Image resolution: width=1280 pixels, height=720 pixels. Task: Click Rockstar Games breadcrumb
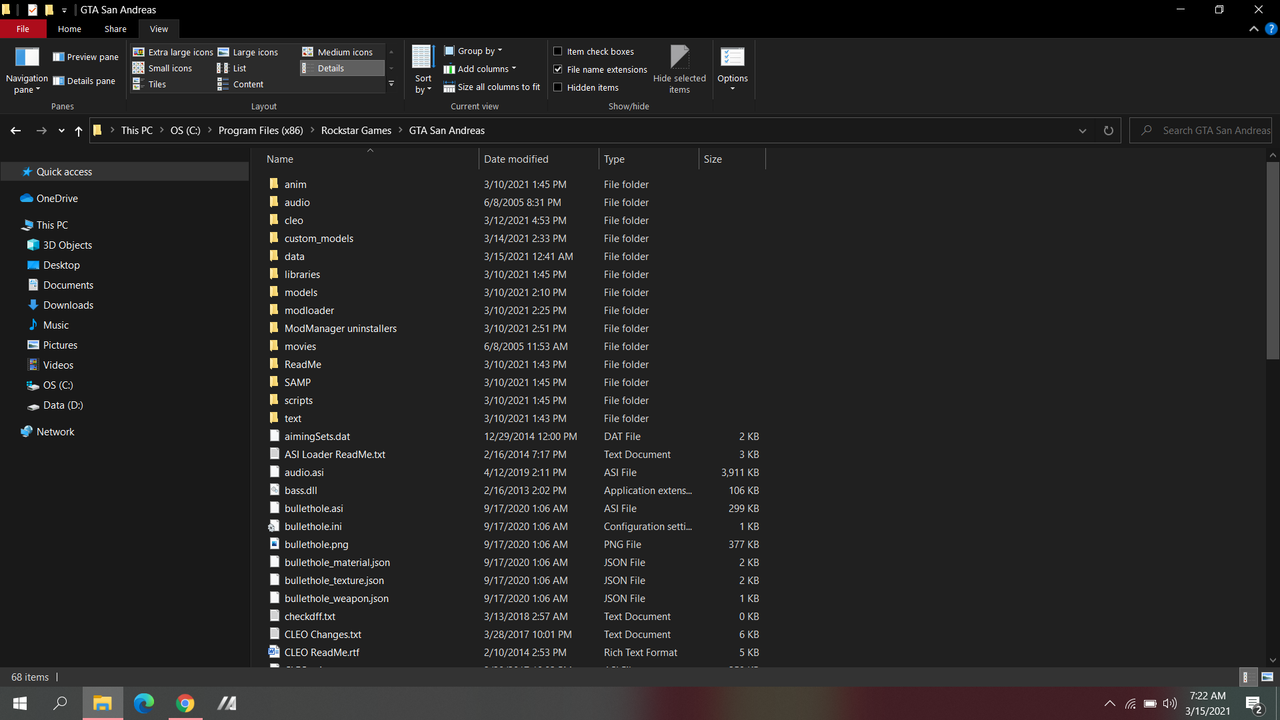356,131
